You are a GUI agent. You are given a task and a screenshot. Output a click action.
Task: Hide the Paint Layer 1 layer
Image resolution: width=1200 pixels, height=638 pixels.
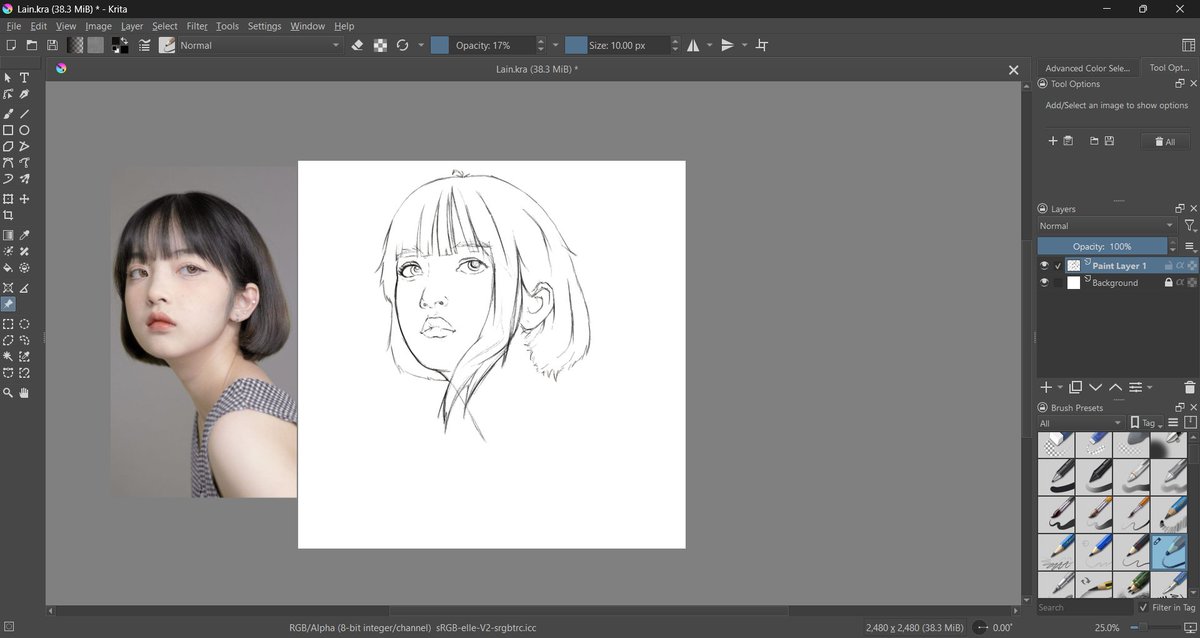pos(1044,266)
